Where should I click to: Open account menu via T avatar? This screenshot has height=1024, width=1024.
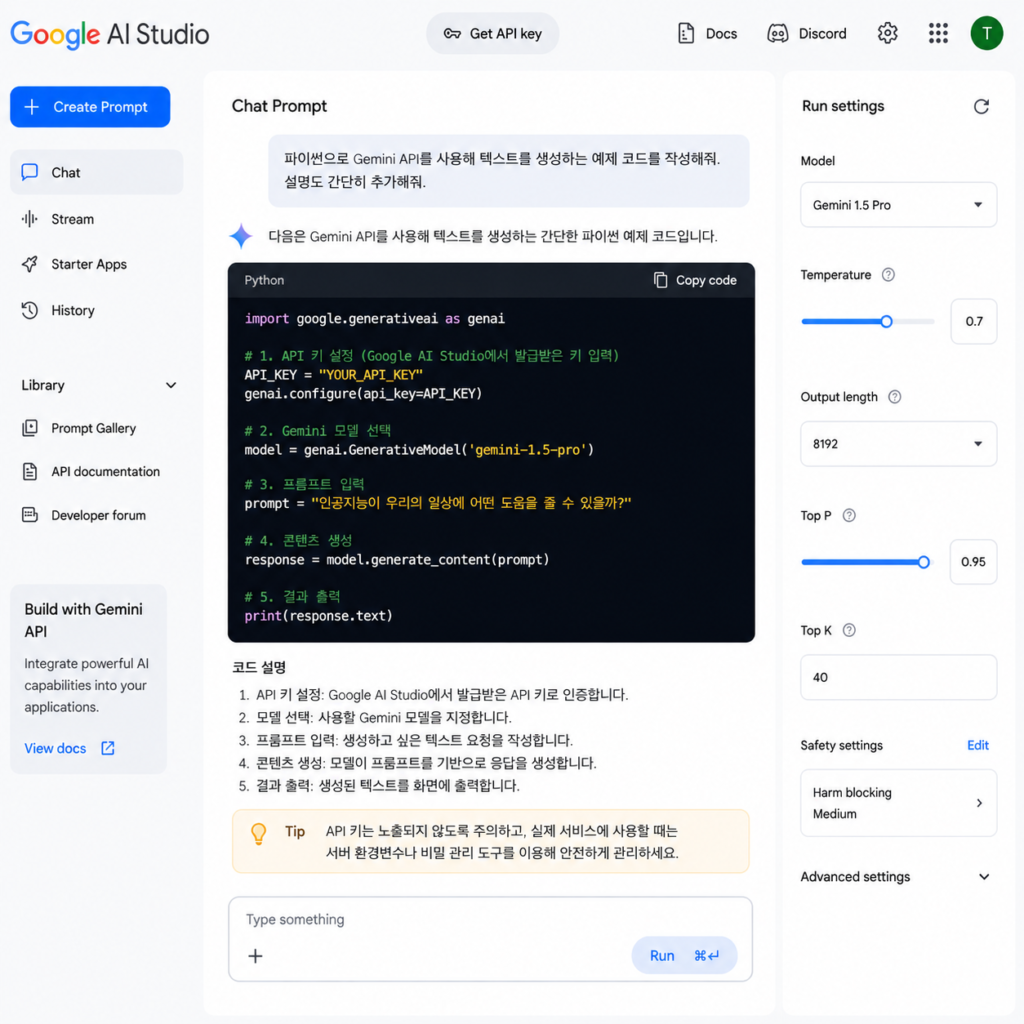coord(986,33)
